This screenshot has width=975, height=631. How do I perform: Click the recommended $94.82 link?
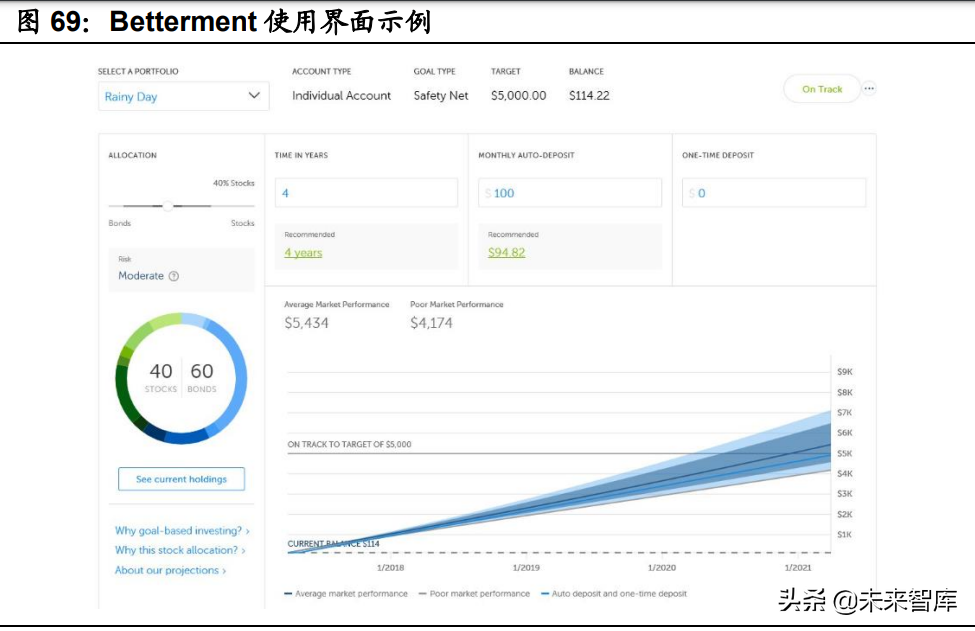point(506,252)
